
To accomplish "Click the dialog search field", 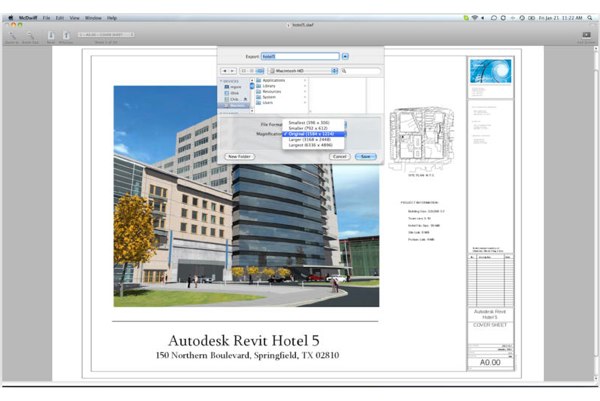I will click(360, 71).
